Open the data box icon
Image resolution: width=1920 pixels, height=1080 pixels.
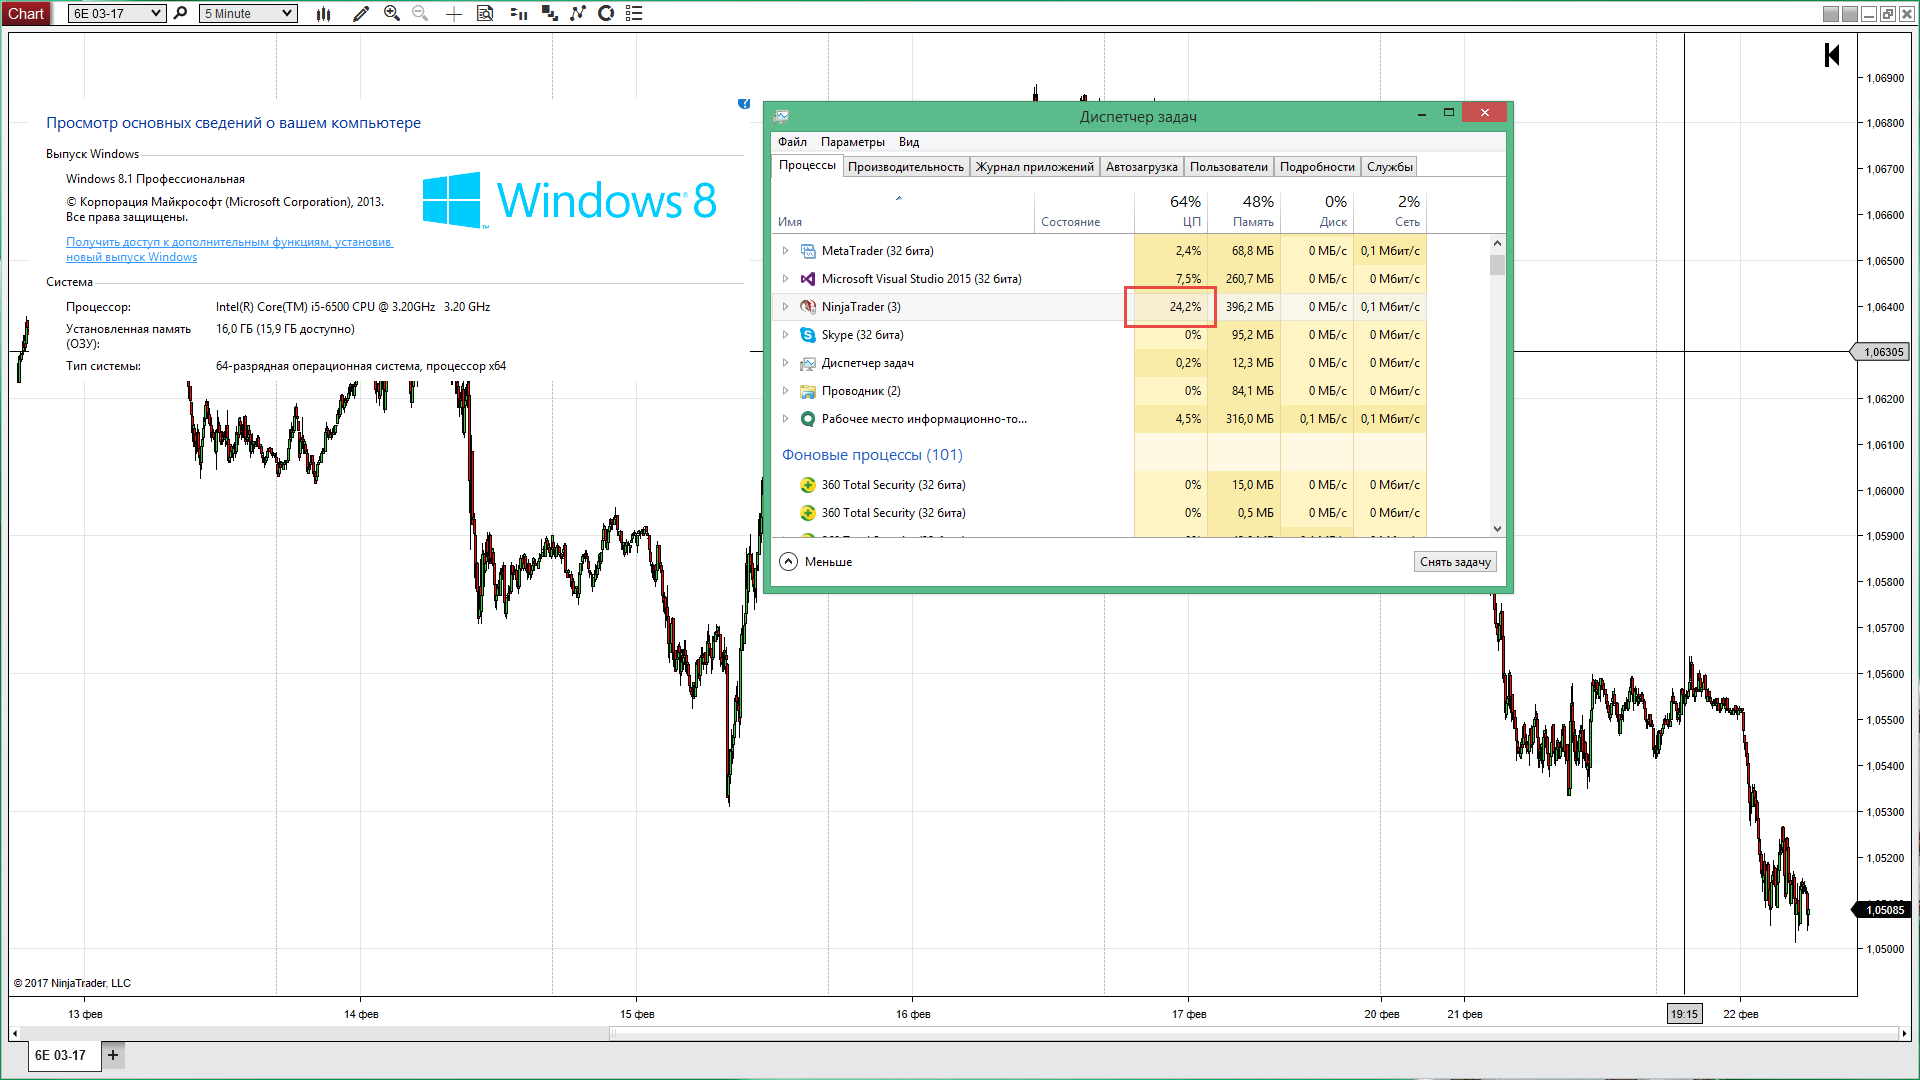click(485, 13)
